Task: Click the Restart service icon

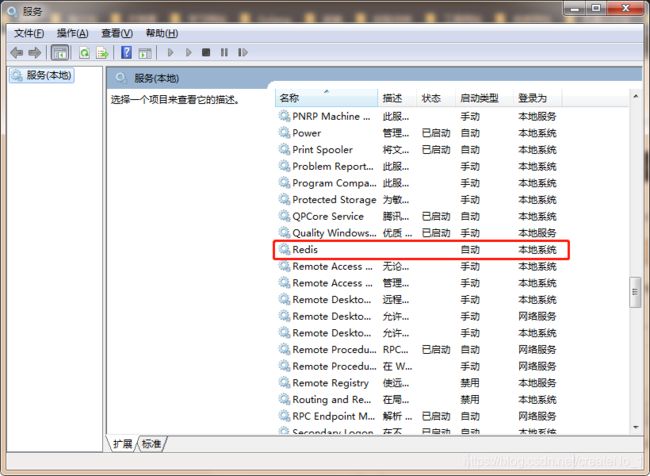Action: click(243, 52)
